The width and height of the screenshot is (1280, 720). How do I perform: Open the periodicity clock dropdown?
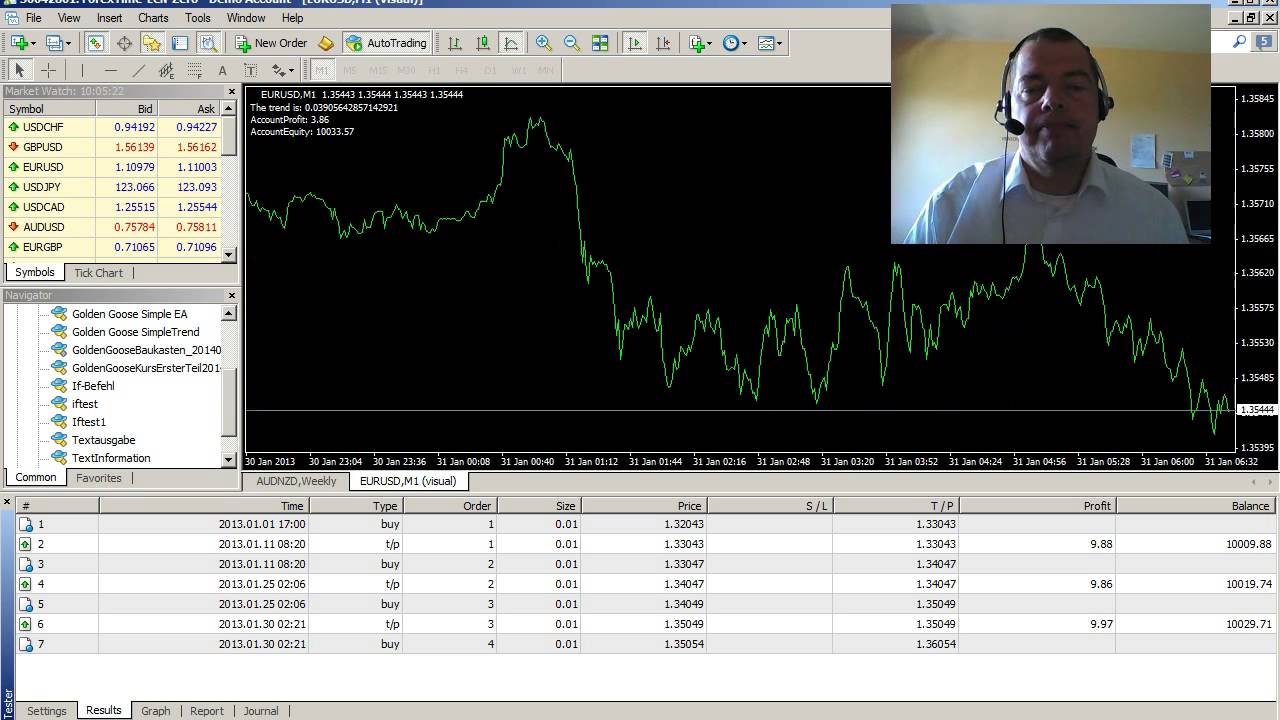735,43
